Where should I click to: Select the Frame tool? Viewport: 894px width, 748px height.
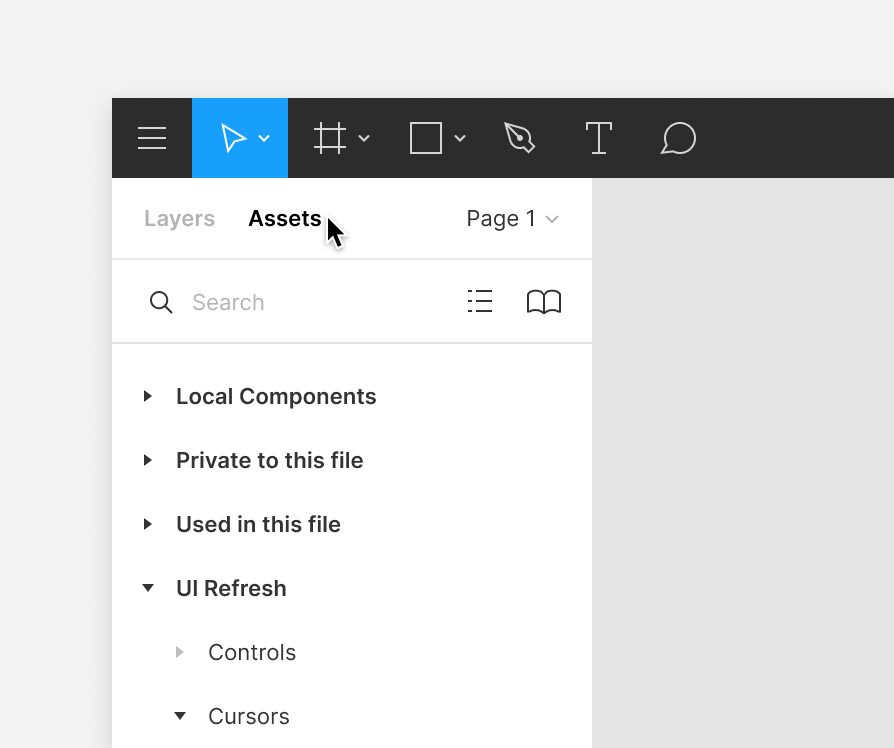(x=330, y=138)
